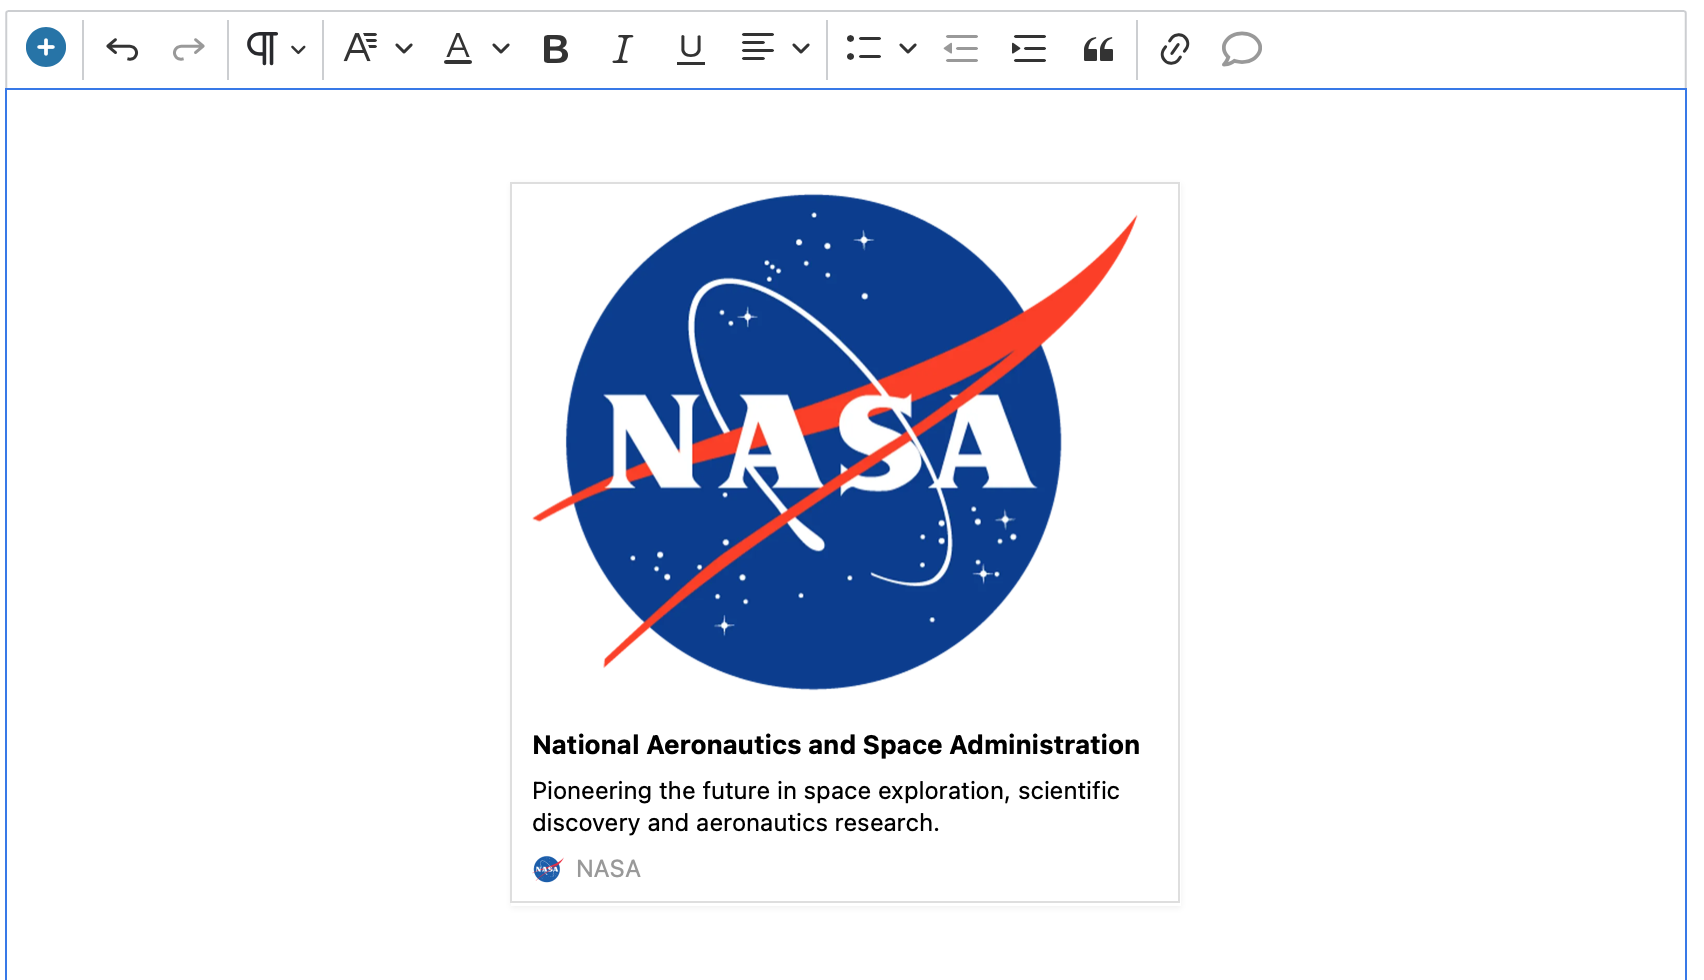The image size is (1704, 980).
Task: Click the Pioneering the future description text
Action: pyautogui.click(x=826, y=807)
